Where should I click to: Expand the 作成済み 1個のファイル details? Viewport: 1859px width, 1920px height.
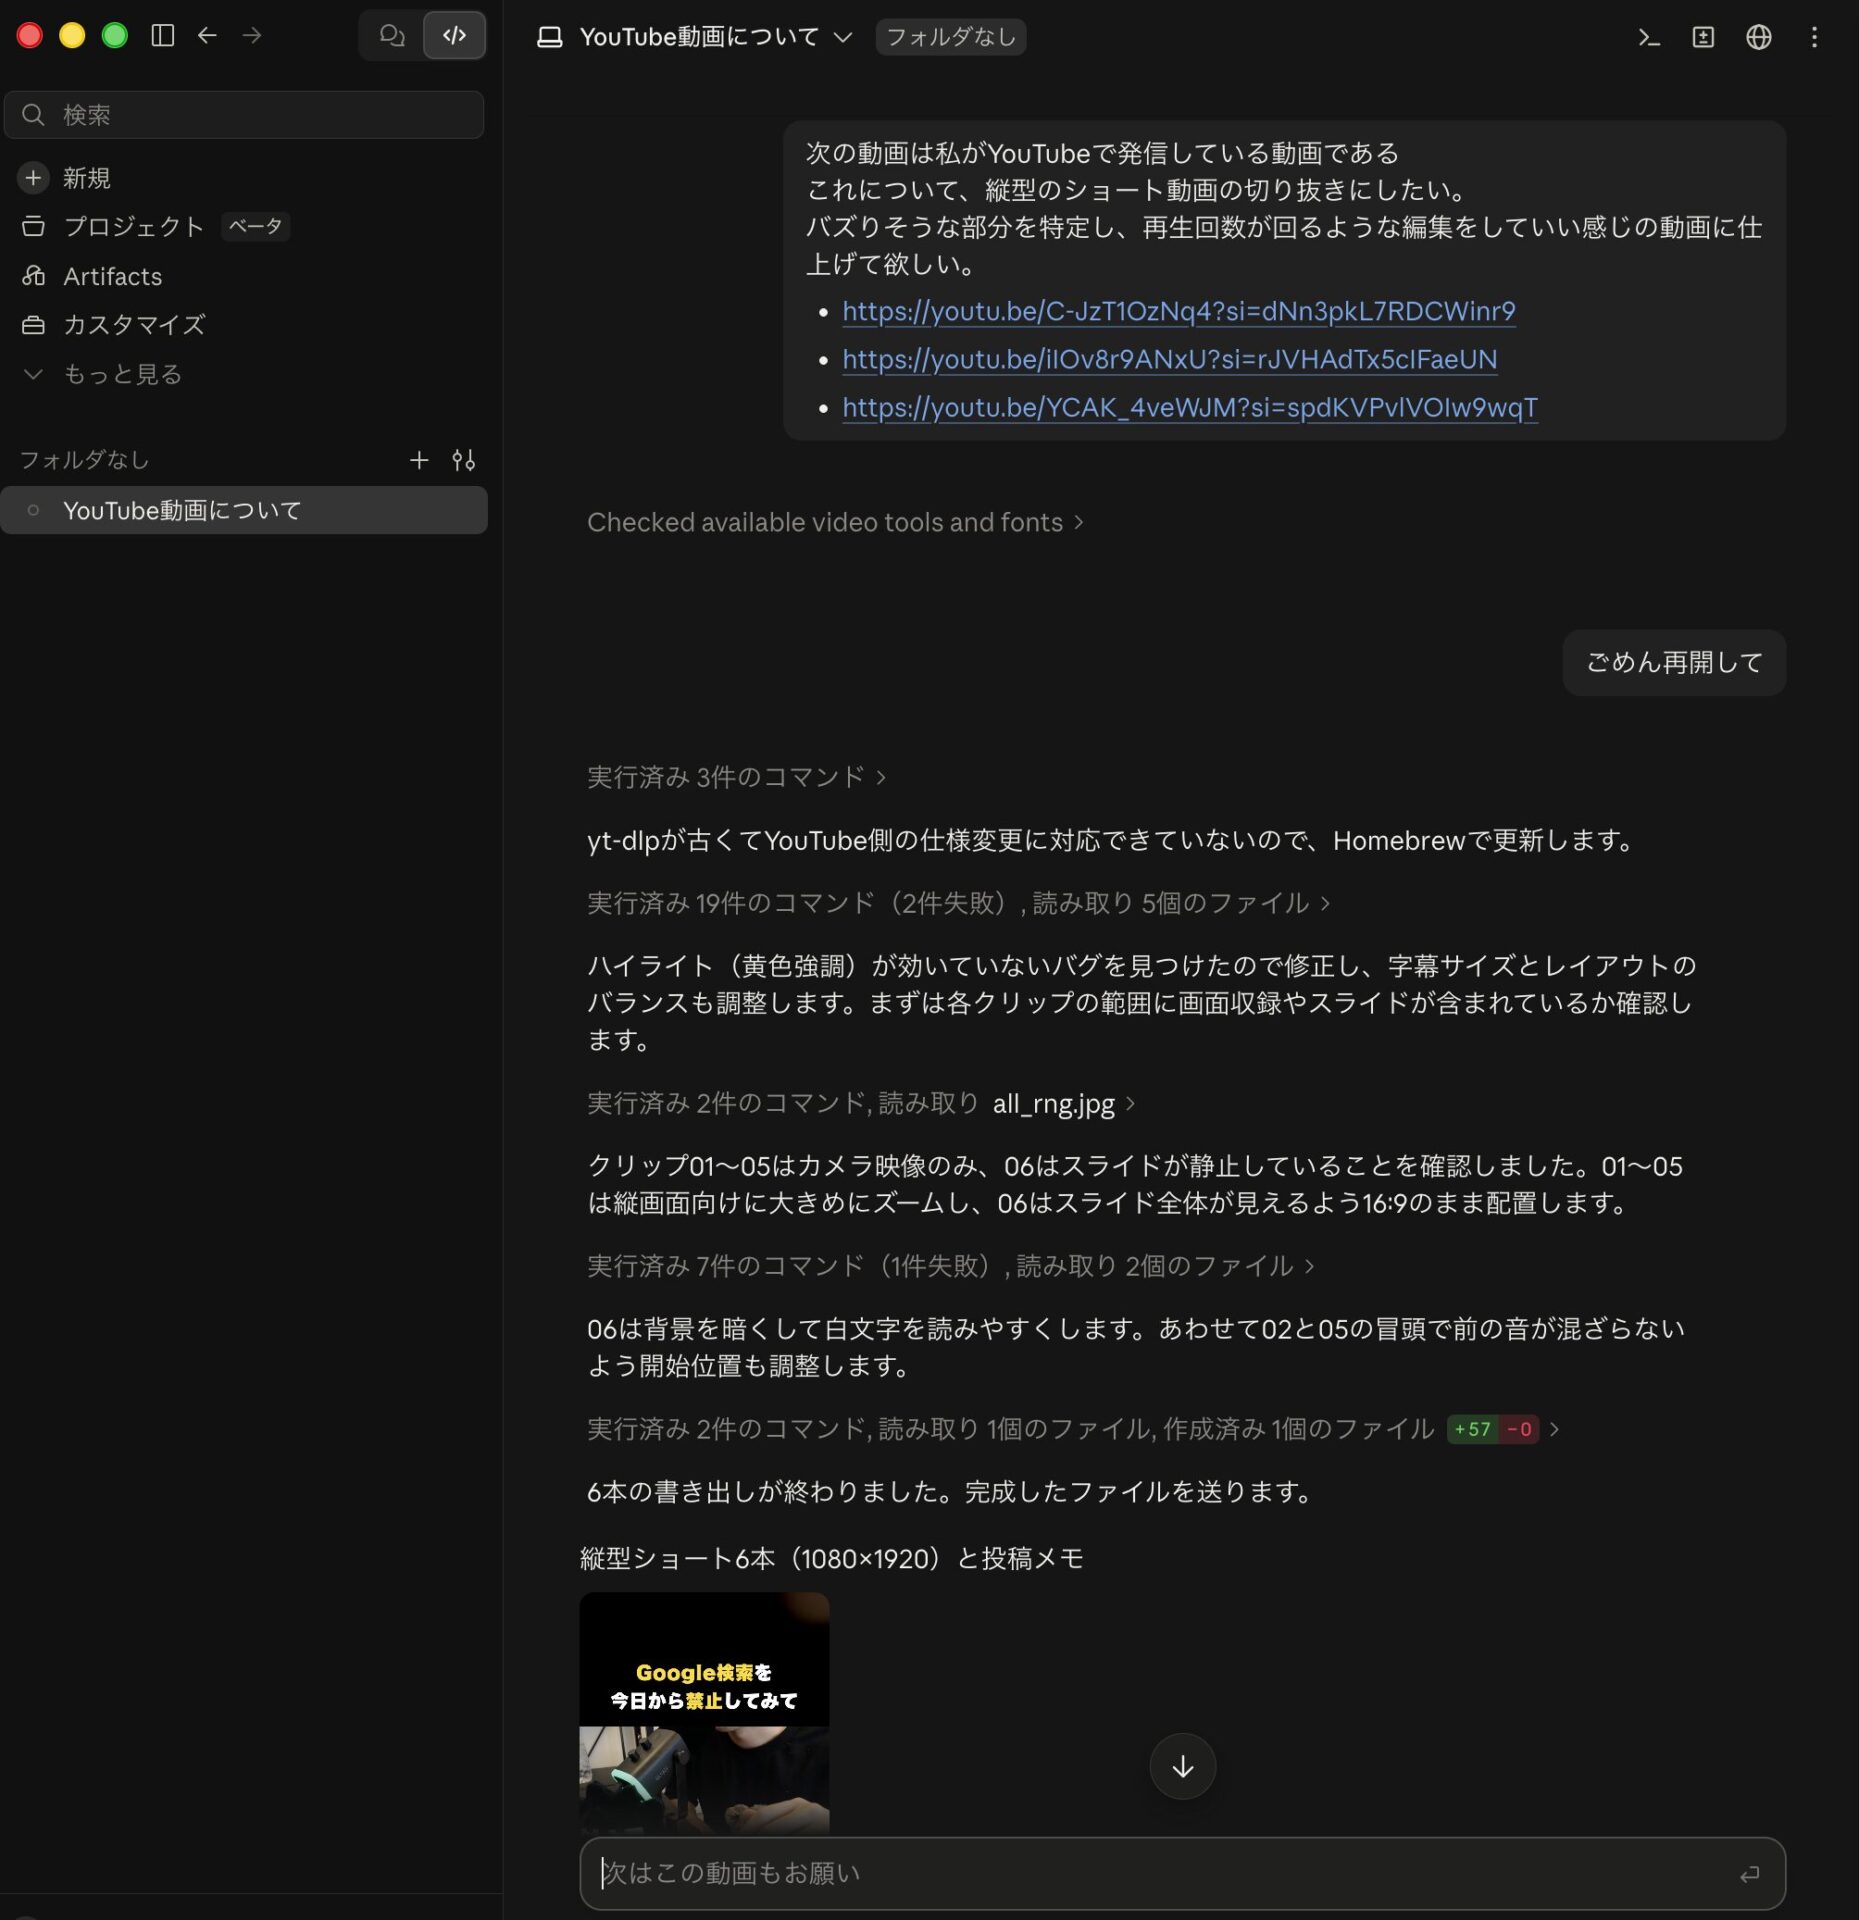pos(1073,1429)
